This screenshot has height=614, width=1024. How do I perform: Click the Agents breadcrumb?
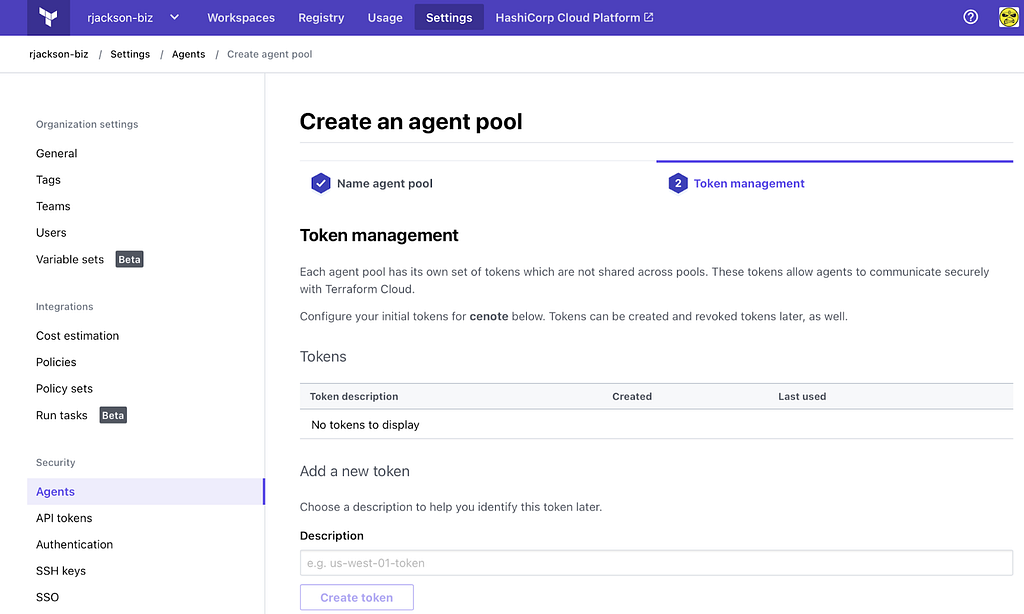coord(188,54)
